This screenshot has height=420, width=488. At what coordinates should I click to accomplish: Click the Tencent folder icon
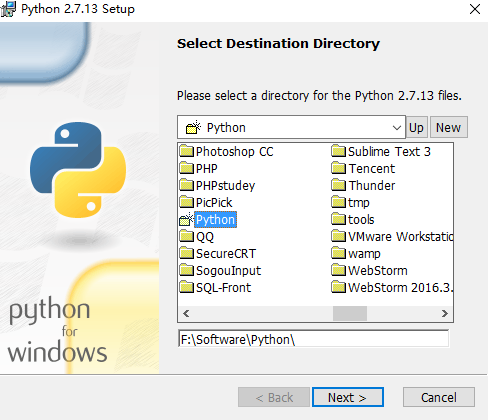339,168
